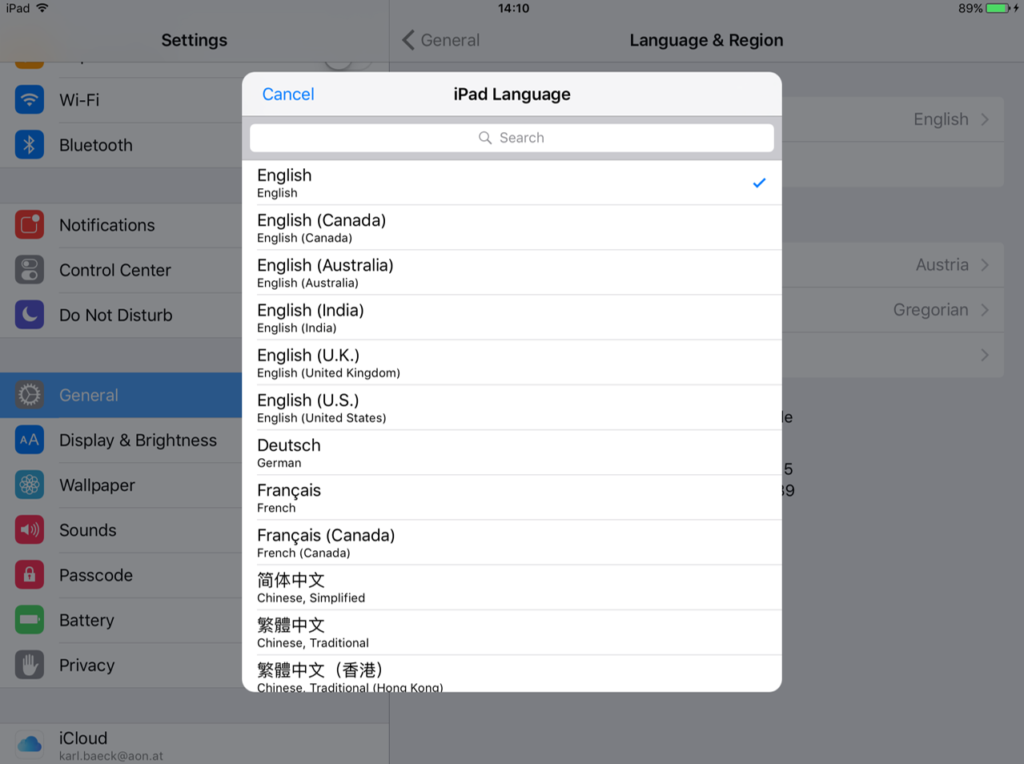Tap the 14:10 clock in status bar
This screenshot has height=764, width=1024.
[x=513, y=8]
